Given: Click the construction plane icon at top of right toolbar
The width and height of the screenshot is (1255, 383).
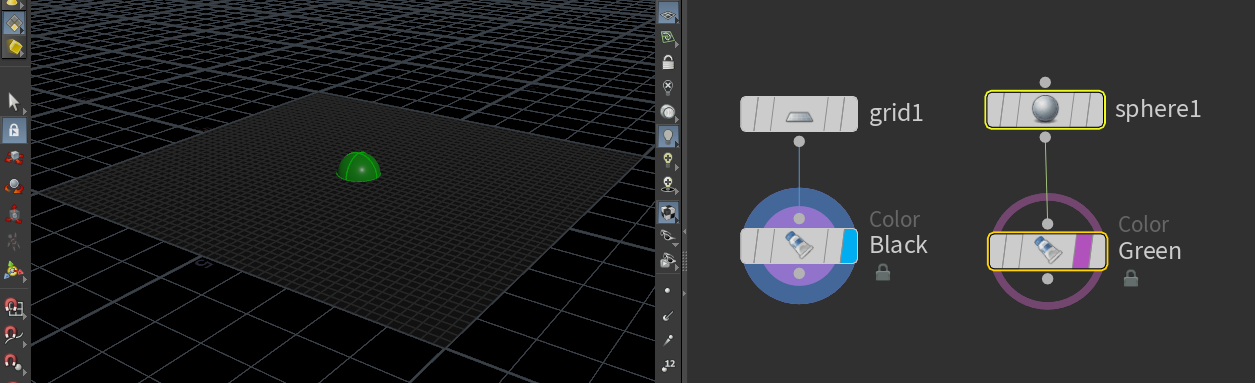Looking at the screenshot, I should coord(668,14).
